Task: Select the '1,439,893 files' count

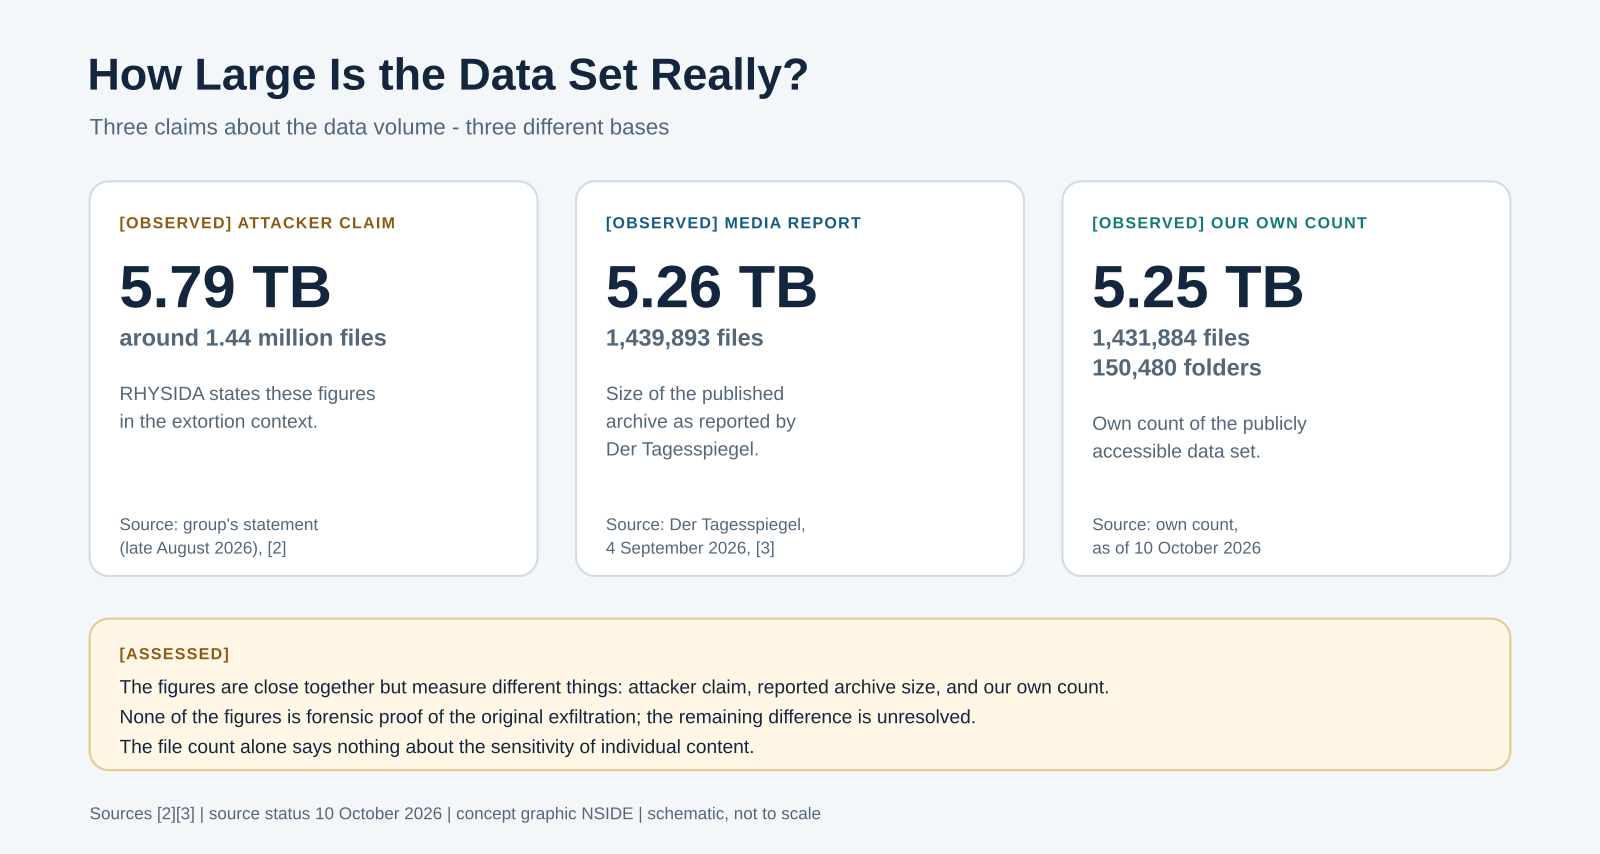Action: click(x=684, y=338)
